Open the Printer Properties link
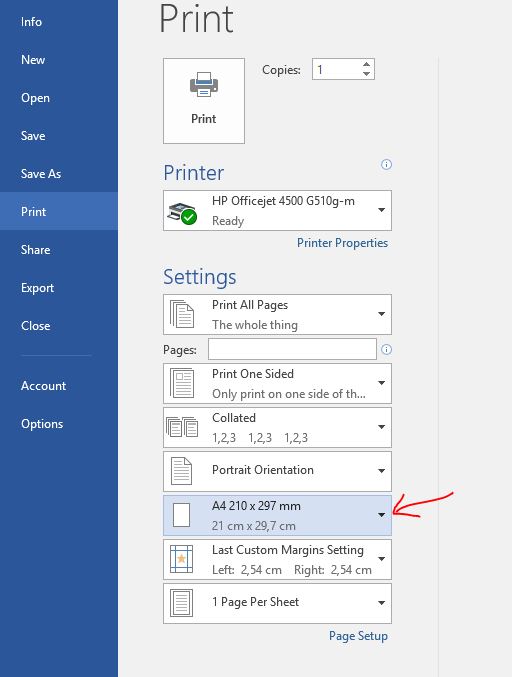 tap(342, 243)
